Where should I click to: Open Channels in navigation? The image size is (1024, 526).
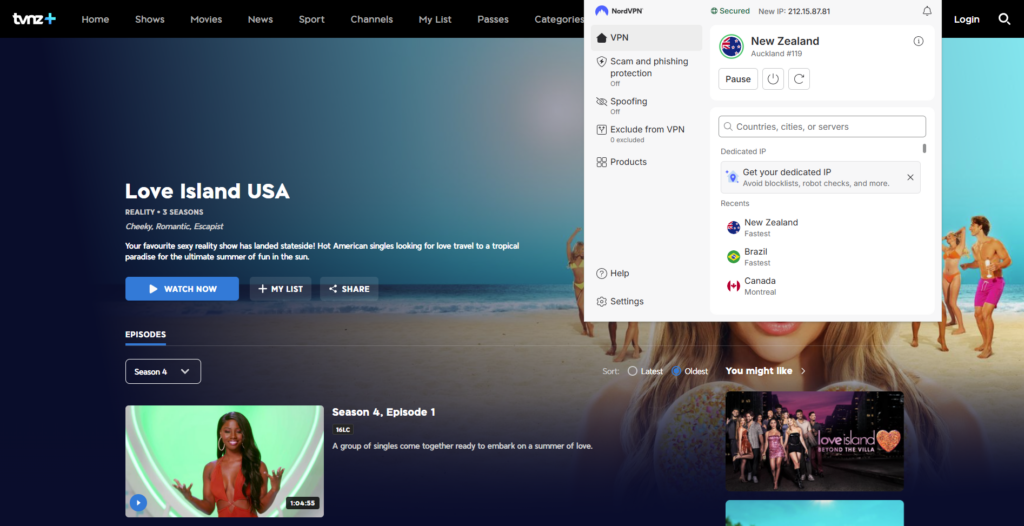(x=372, y=19)
